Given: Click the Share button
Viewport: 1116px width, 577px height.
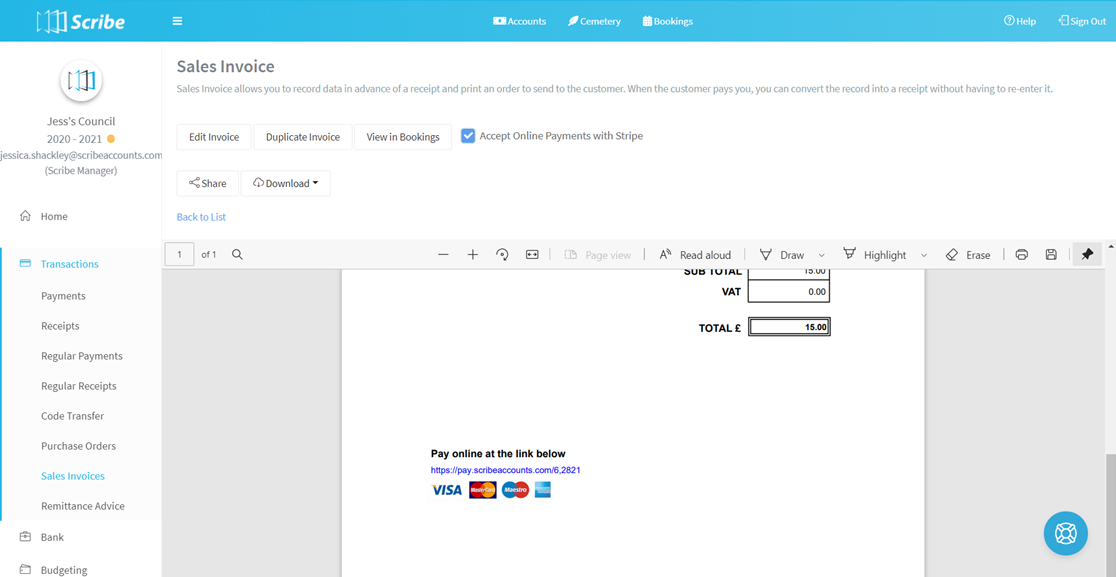Looking at the screenshot, I should 208,184.
